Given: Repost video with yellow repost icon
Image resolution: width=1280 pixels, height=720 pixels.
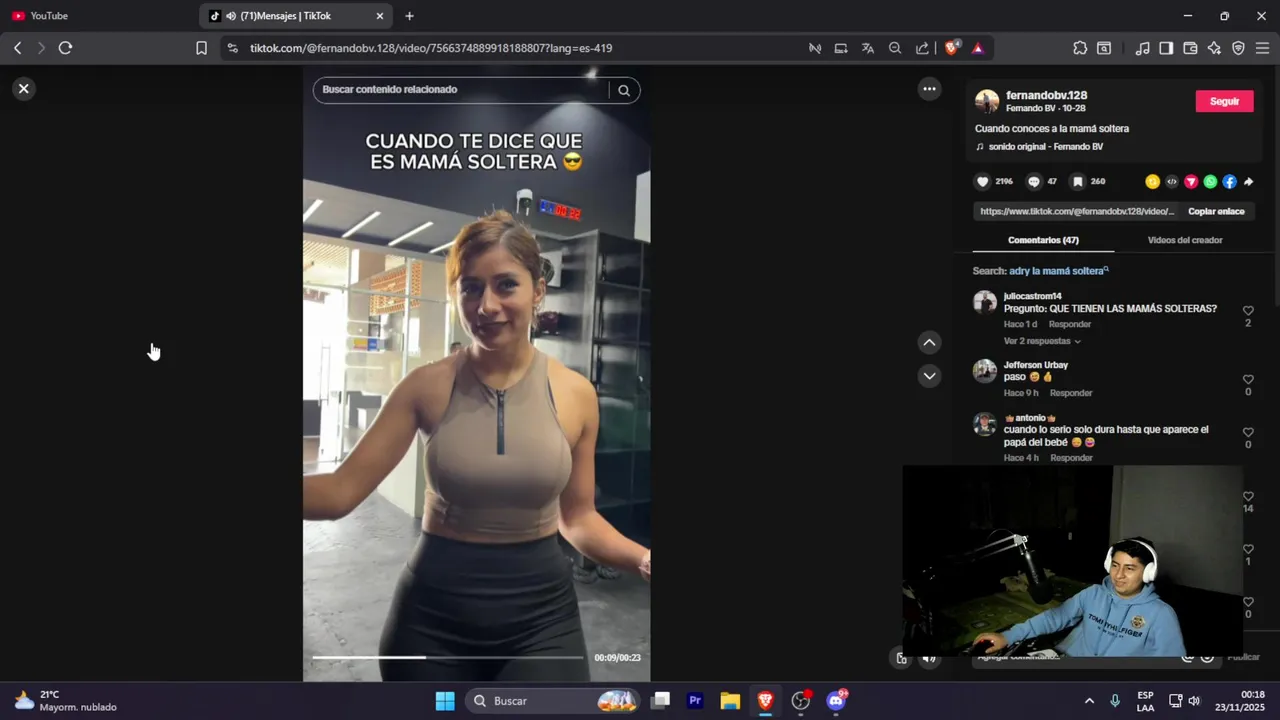Looking at the screenshot, I should tap(1152, 182).
